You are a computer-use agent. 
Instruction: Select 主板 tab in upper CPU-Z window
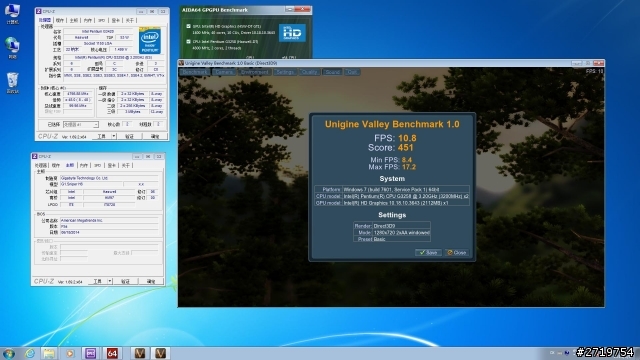[x=73, y=20]
